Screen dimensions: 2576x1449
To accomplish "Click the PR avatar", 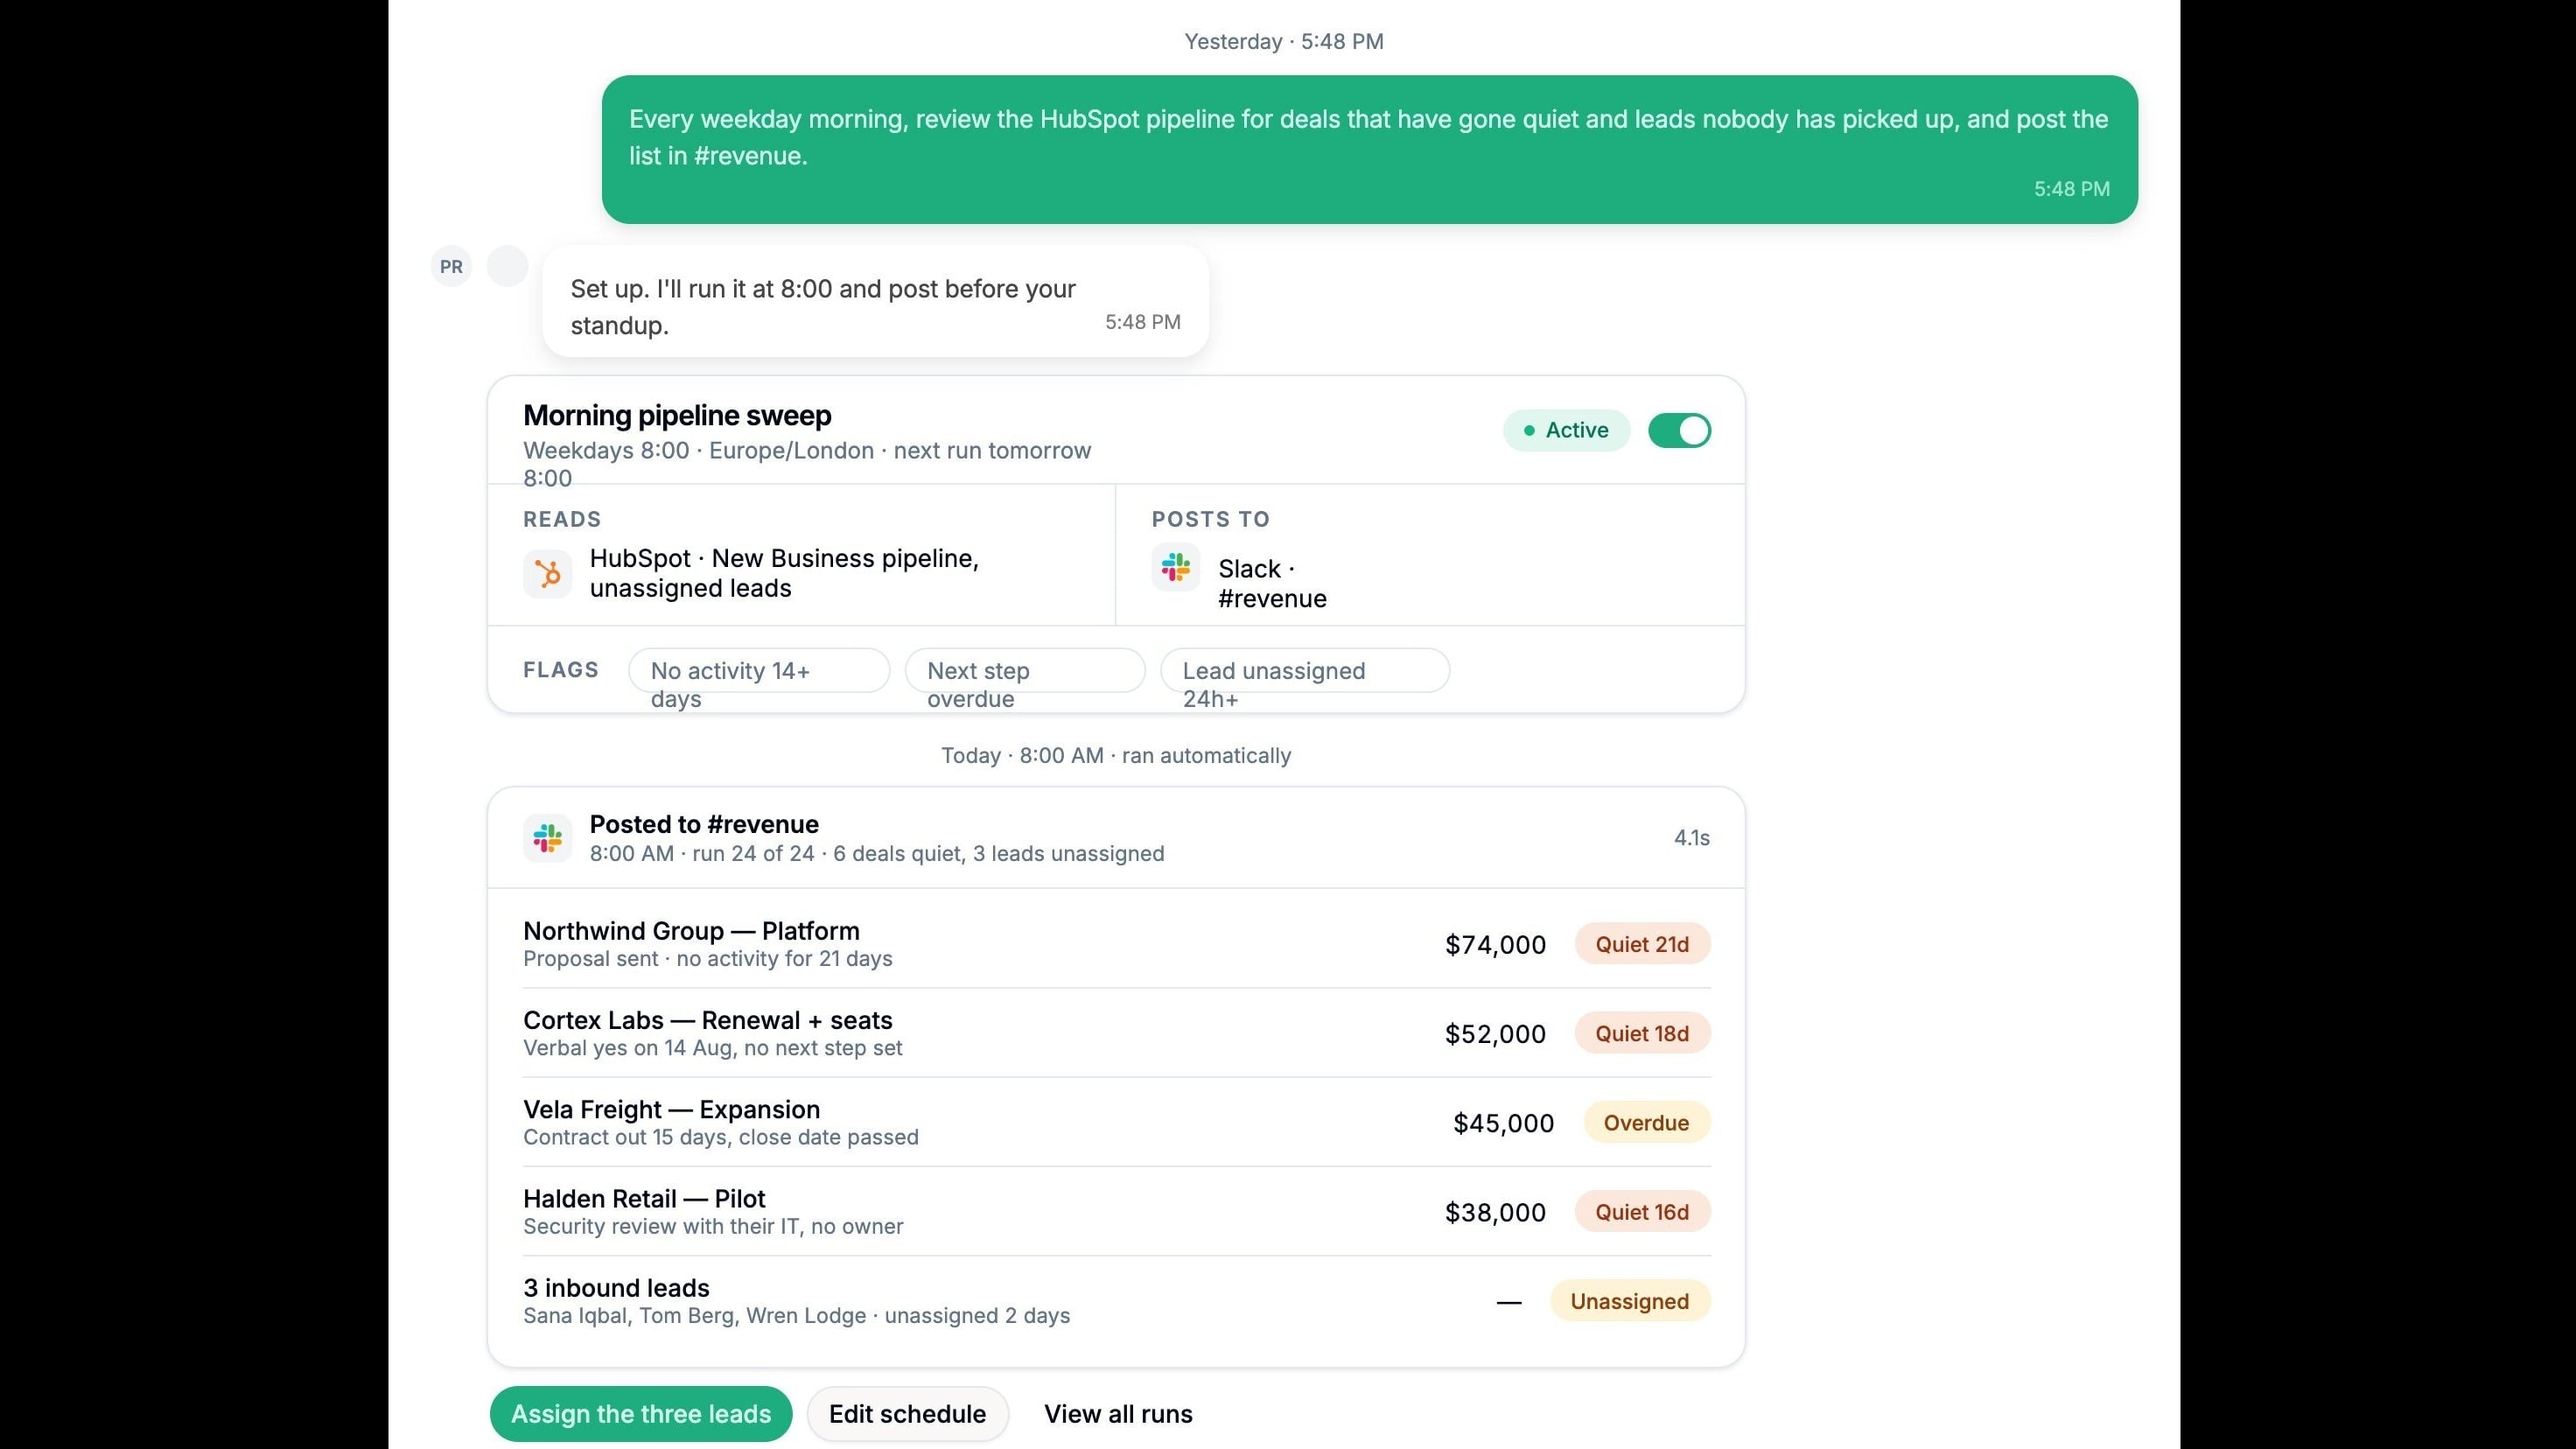I will coord(451,266).
